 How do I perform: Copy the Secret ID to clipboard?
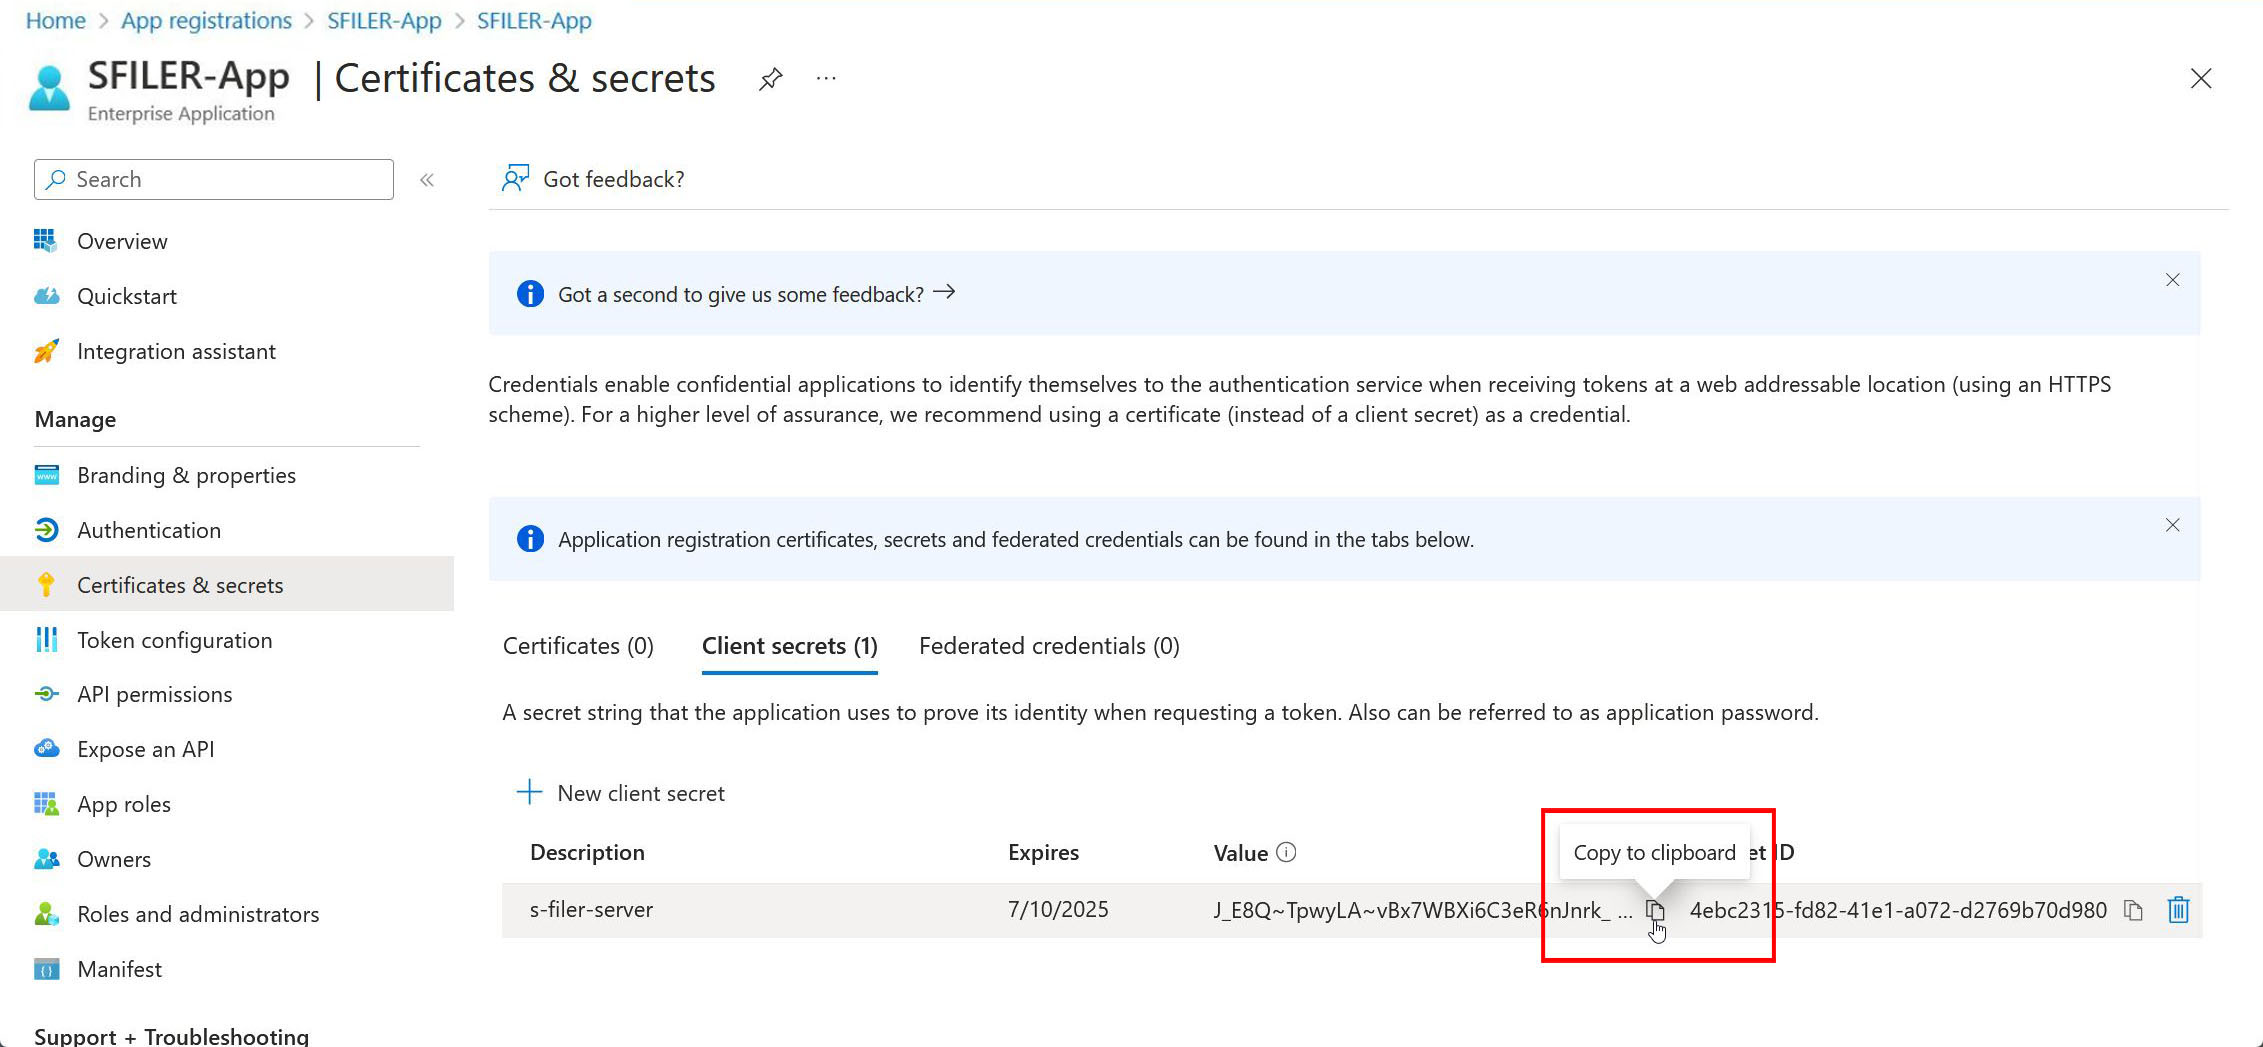click(2133, 910)
